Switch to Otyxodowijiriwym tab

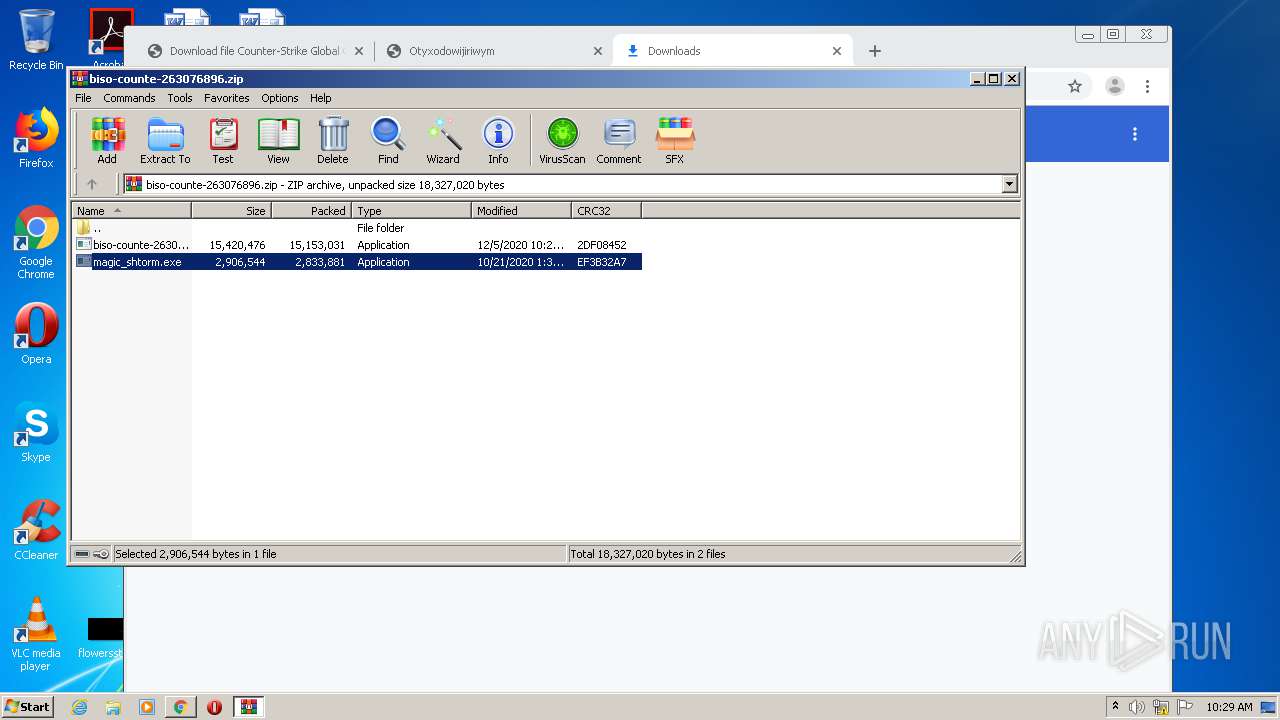coord(495,51)
